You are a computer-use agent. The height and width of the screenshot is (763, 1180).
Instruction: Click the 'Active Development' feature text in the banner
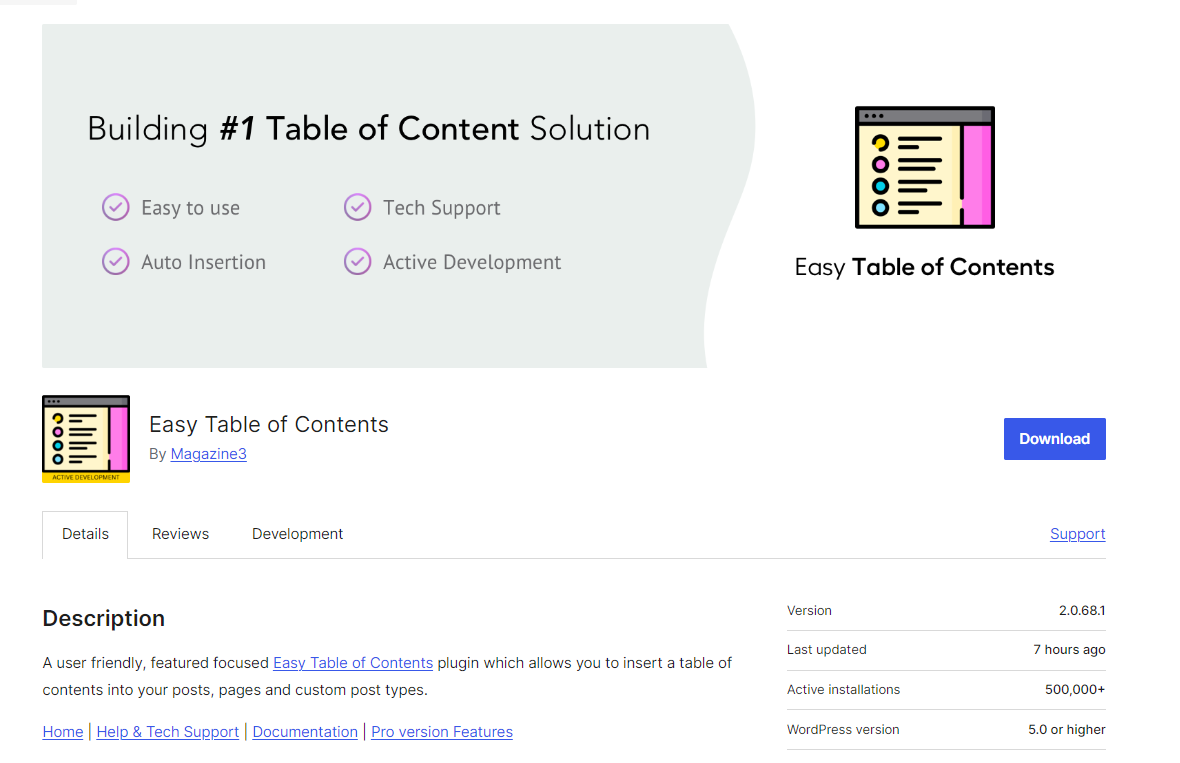(x=472, y=262)
